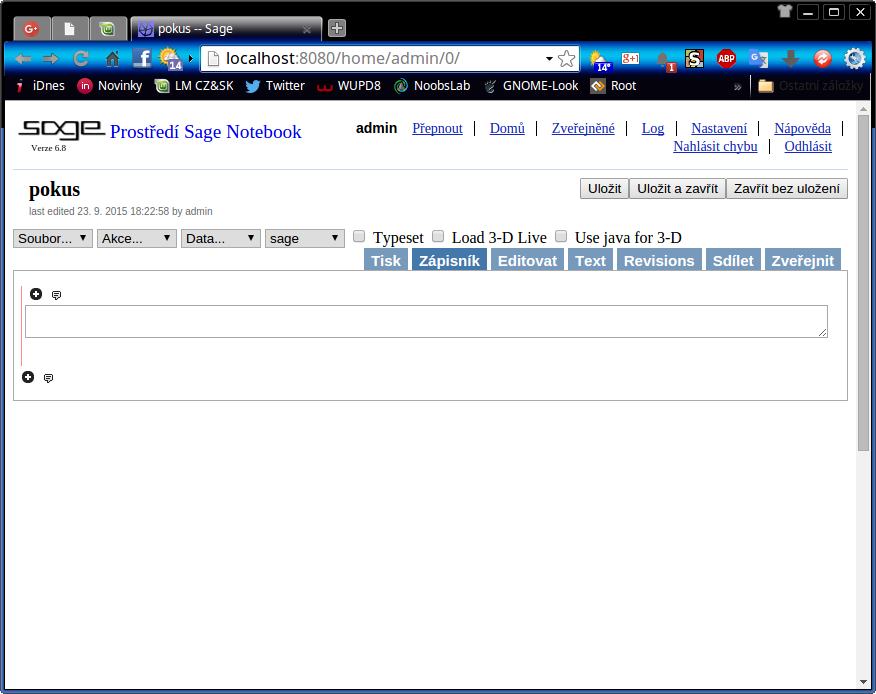Image resolution: width=876 pixels, height=694 pixels.
Task: Click the Uložit button
Action: pos(604,189)
